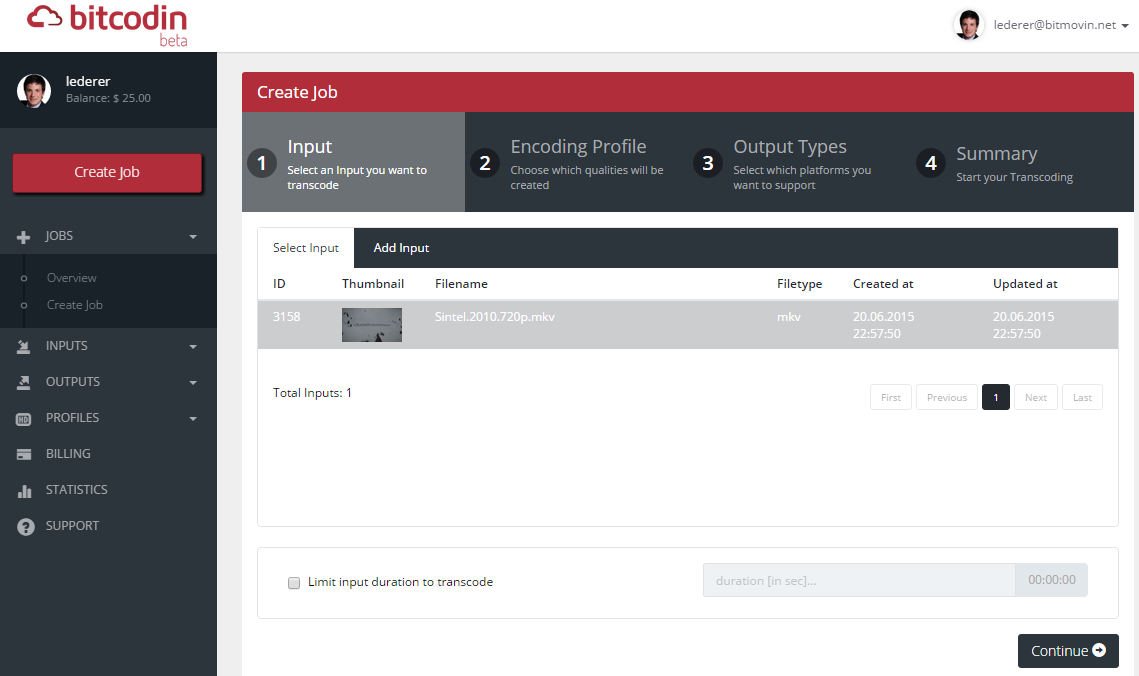Viewport: 1139px width, 676px height.
Task: Click the BILLING card icon
Action: (23, 455)
